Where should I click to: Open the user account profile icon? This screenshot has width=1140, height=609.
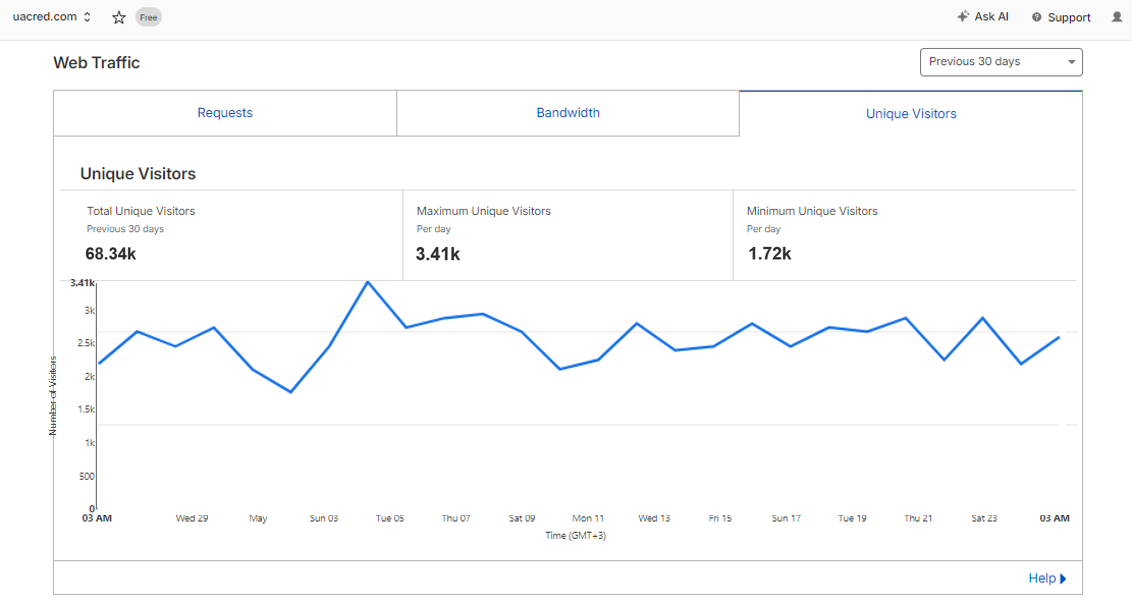[1117, 17]
